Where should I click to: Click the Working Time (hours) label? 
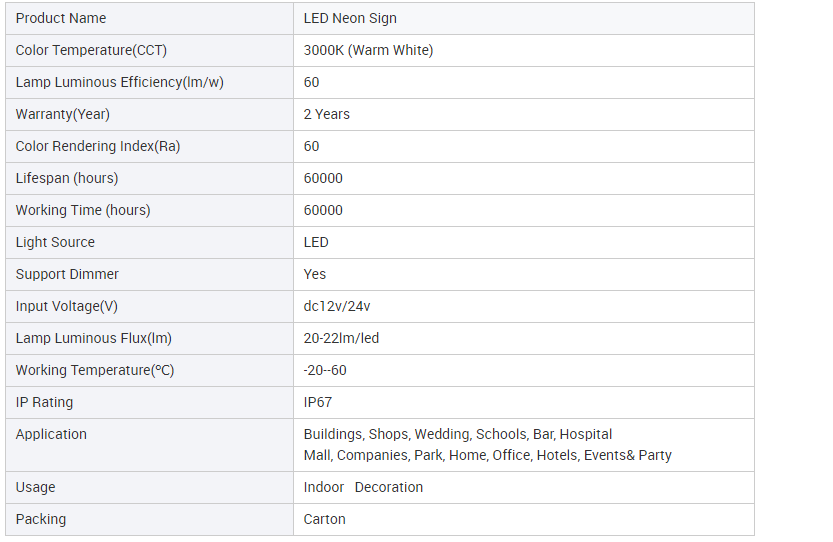[x=83, y=210]
